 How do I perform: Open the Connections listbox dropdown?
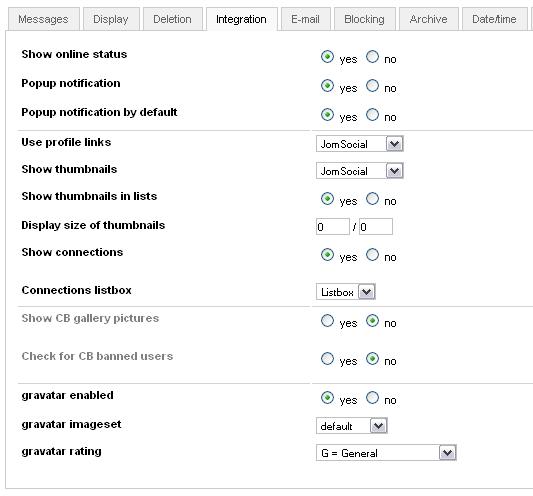point(346,292)
